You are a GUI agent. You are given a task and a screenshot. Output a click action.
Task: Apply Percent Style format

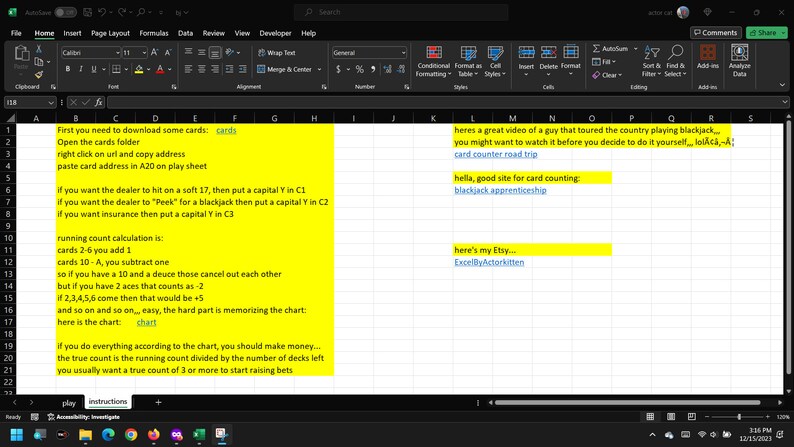pyautogui.click(x=360, y=69)
